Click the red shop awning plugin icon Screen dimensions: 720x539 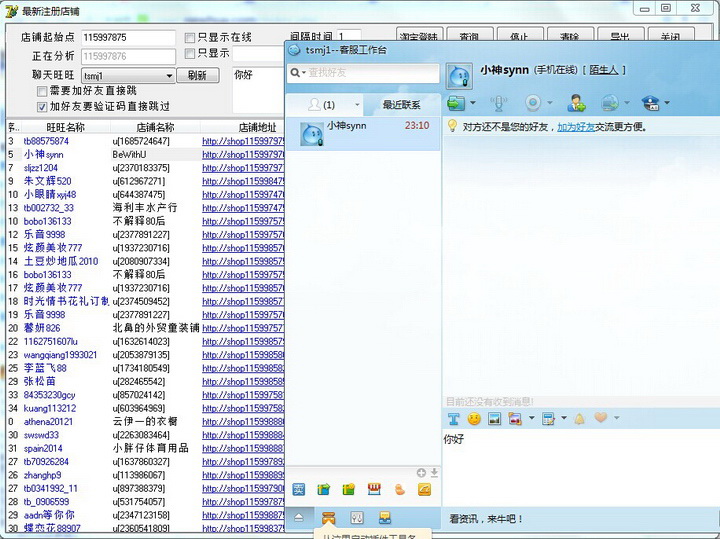click(374, 489)
